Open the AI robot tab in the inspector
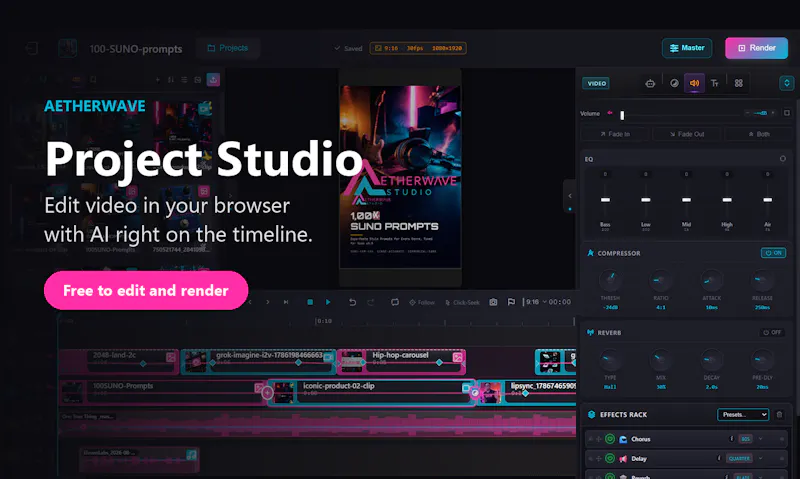Image resolution: width=800 pixels, height=479 pixels. (650, 83)
